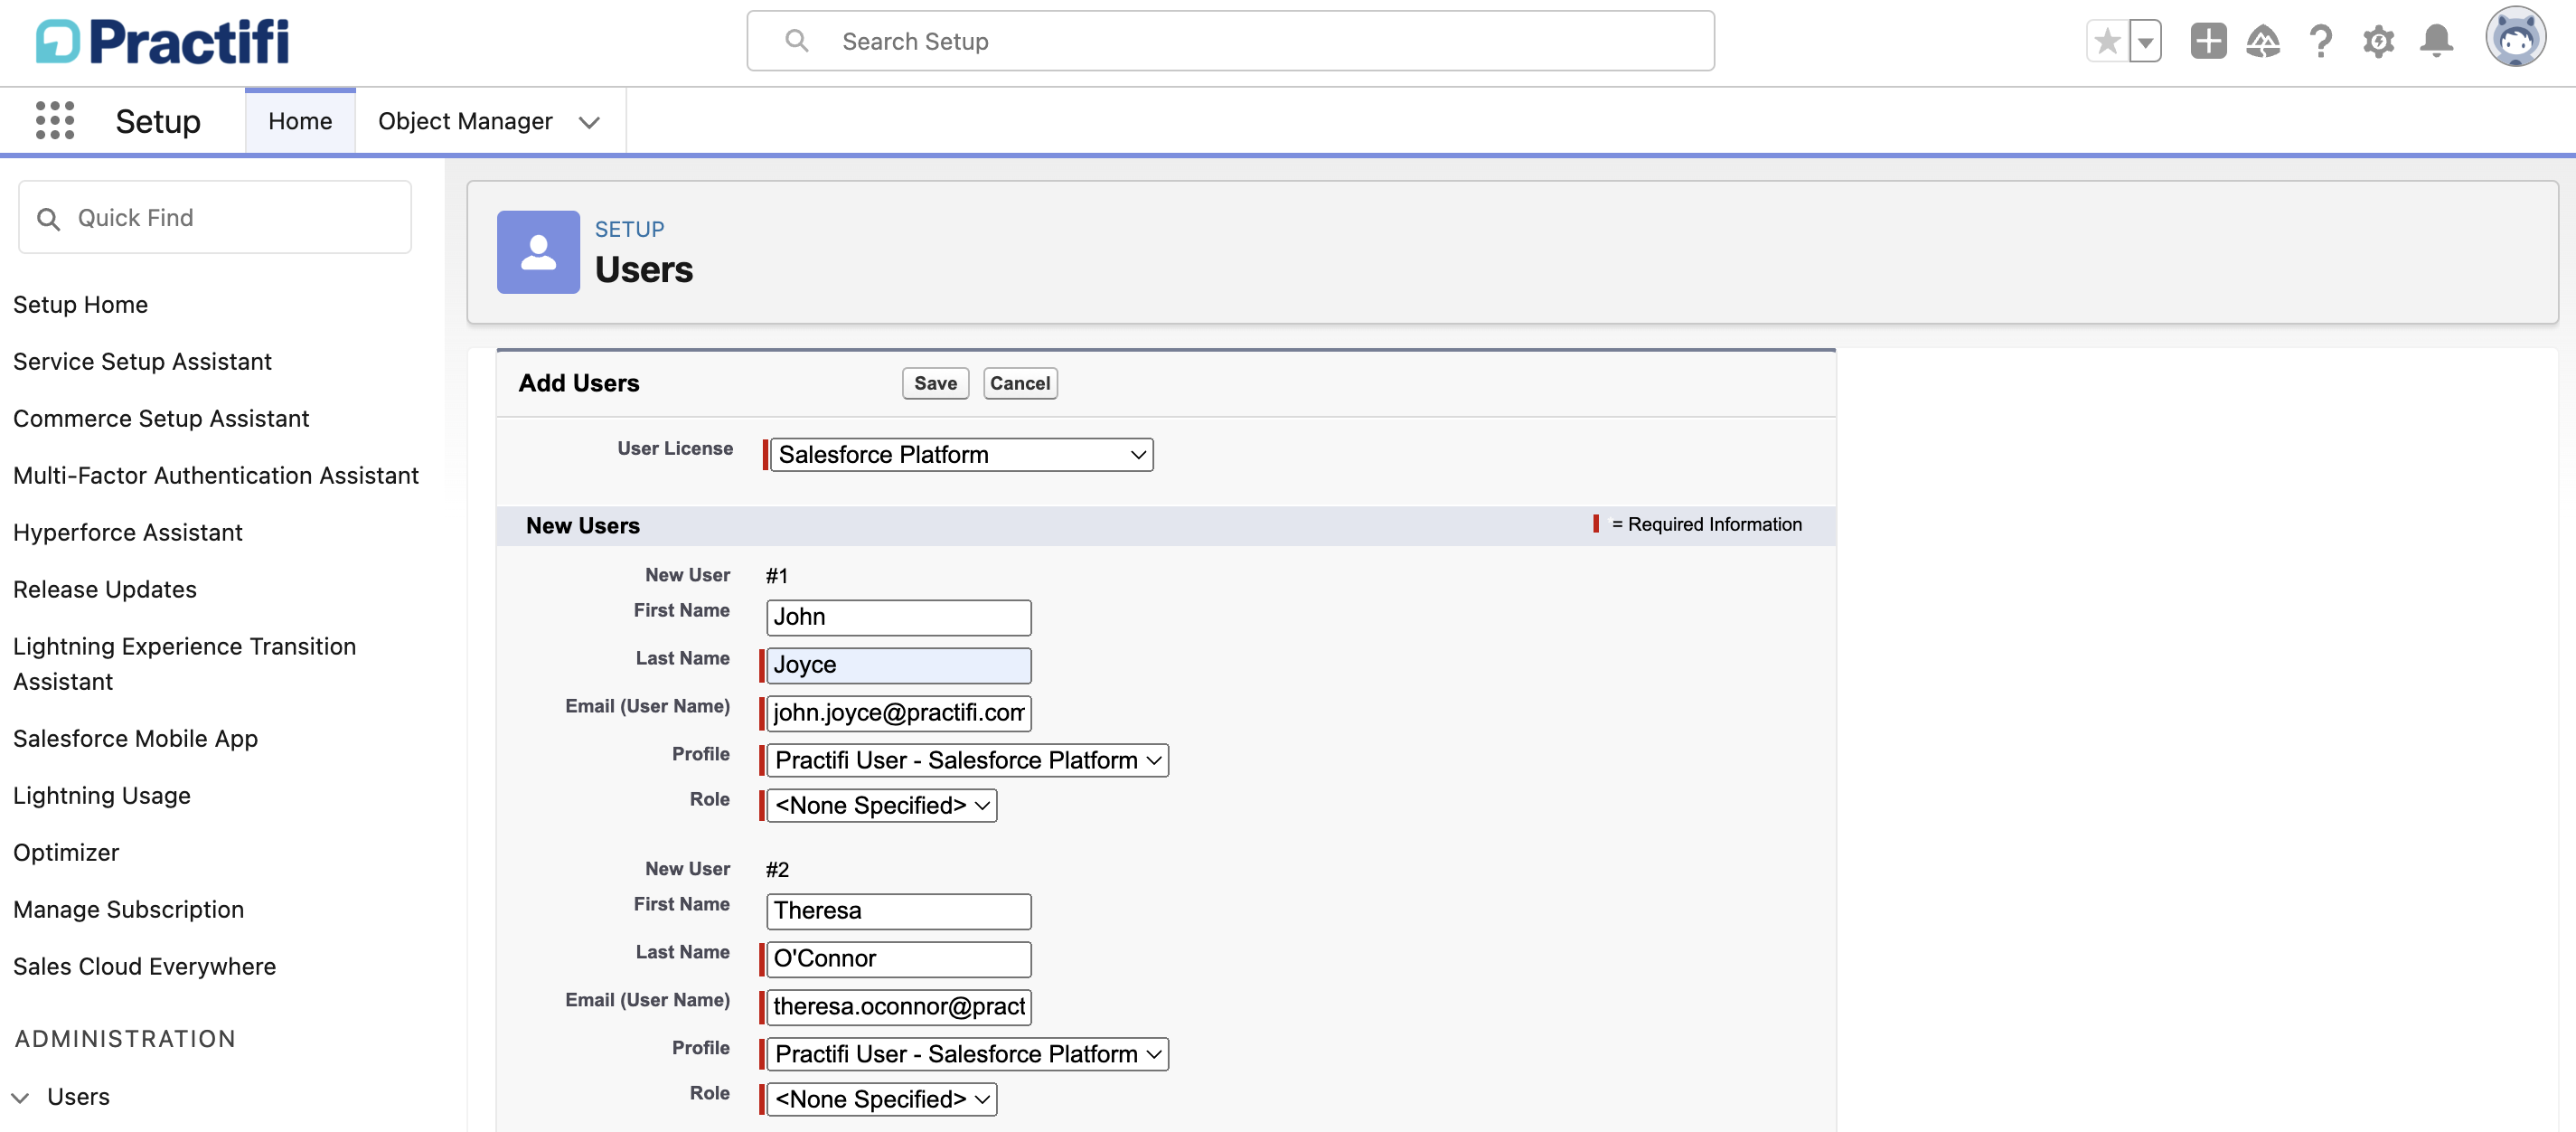Select Users under Administration

(x=79, y=1096)
